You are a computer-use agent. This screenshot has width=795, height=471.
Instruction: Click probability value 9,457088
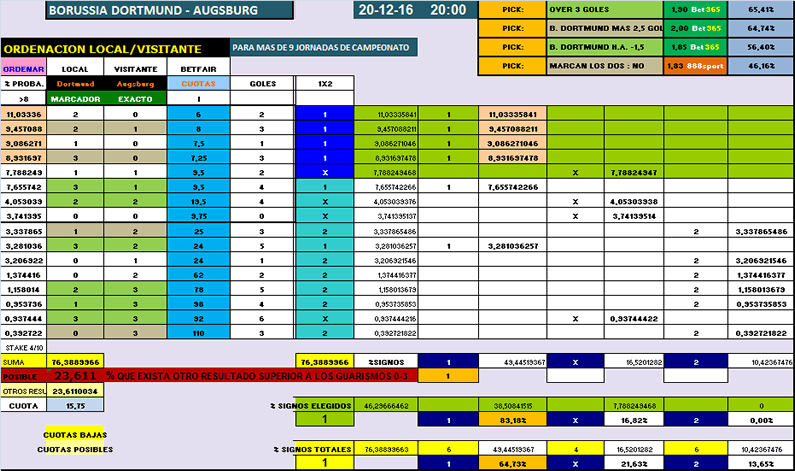pyautogui.click(x=23, y=129)
